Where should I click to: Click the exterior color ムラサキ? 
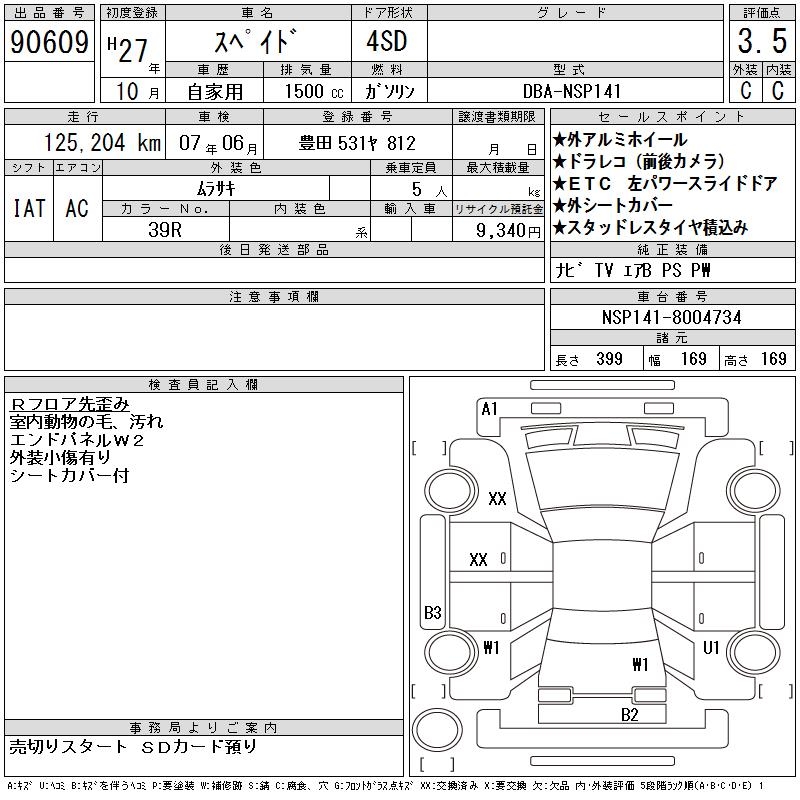click(x=216, y=189)
